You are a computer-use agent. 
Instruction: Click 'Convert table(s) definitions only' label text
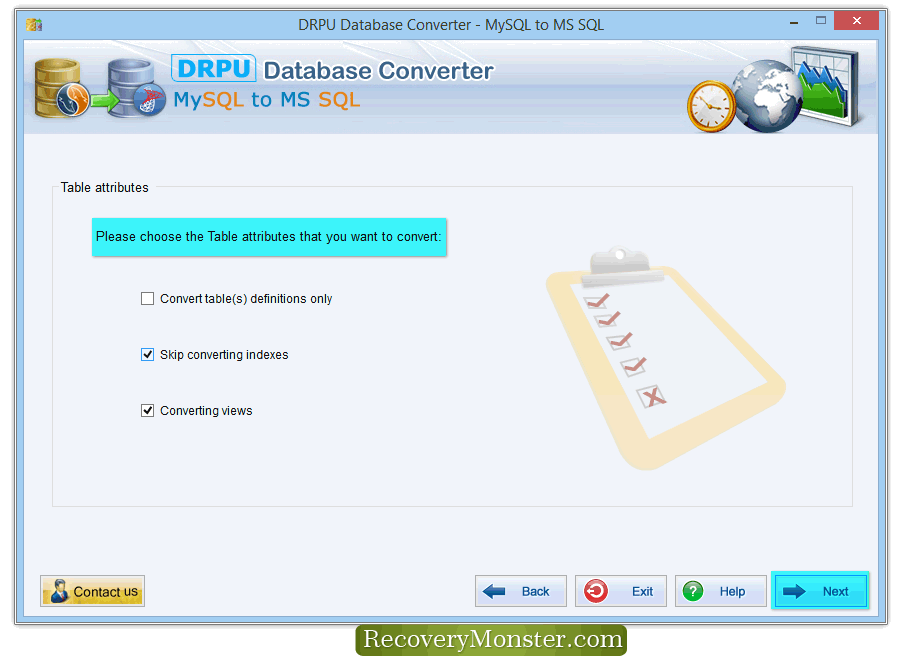tap(246, 299)
